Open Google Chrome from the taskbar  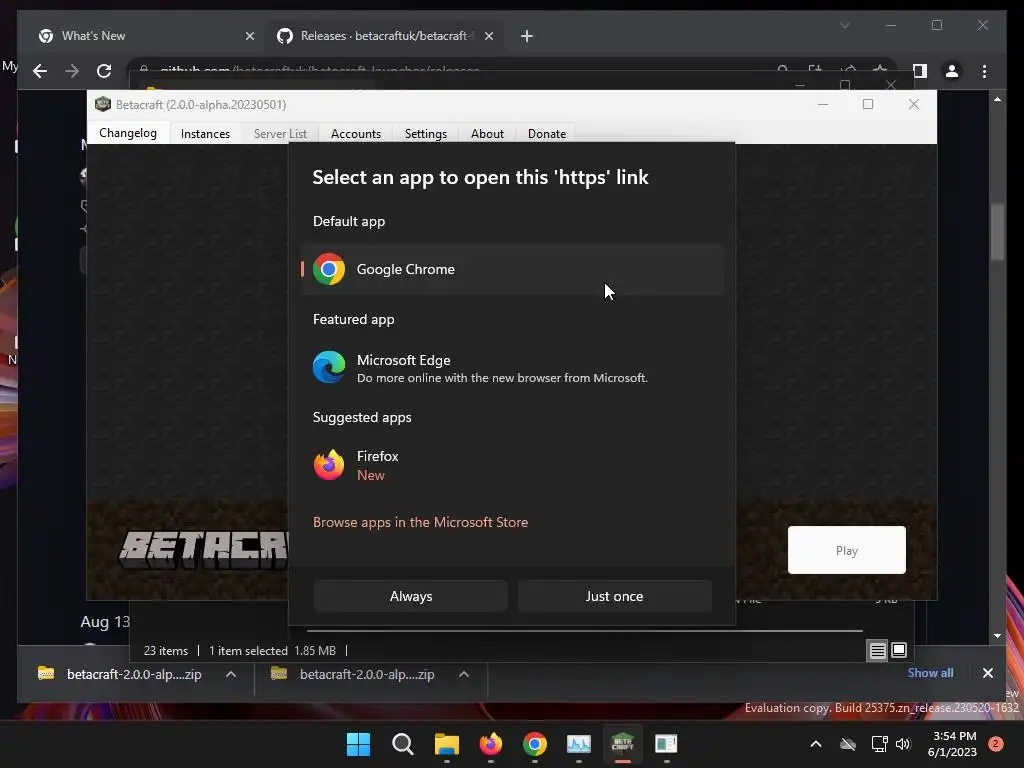[535, 744]
